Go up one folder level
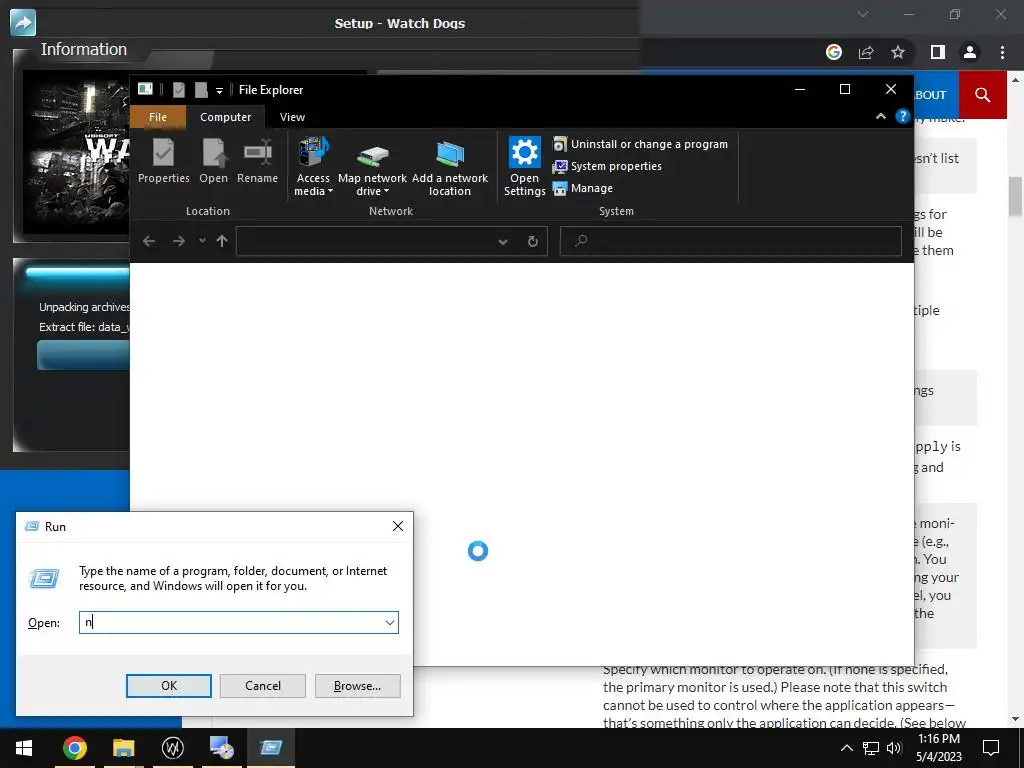 tap(222, 241)
